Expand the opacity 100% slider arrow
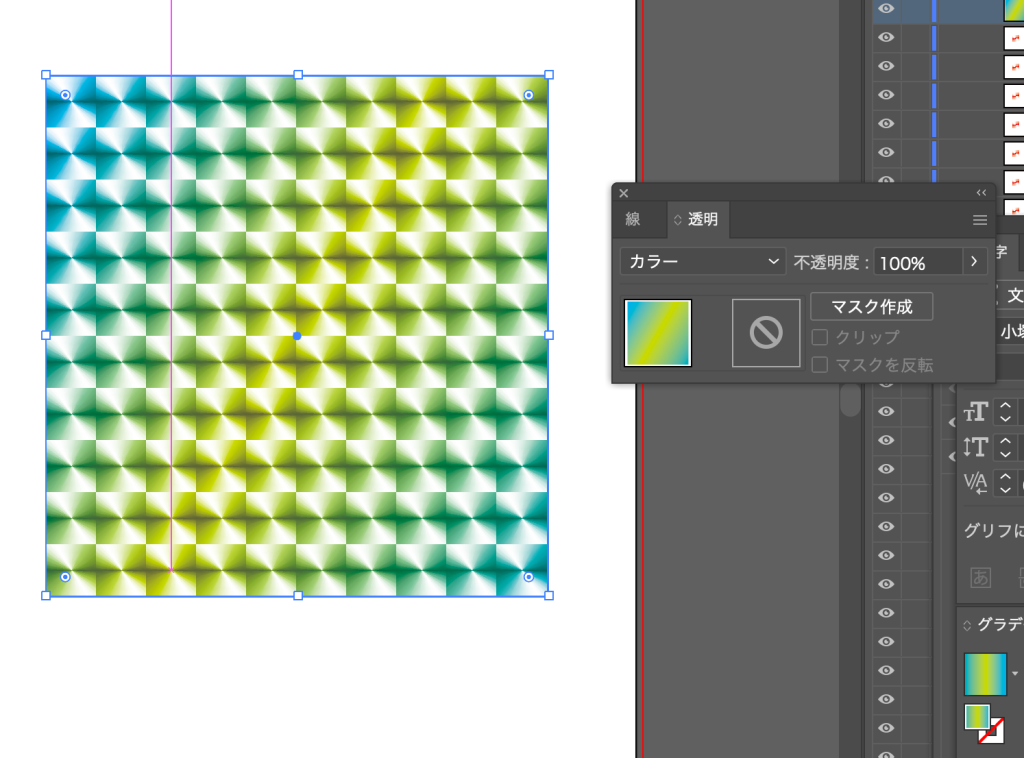 (x=975, y=262)
